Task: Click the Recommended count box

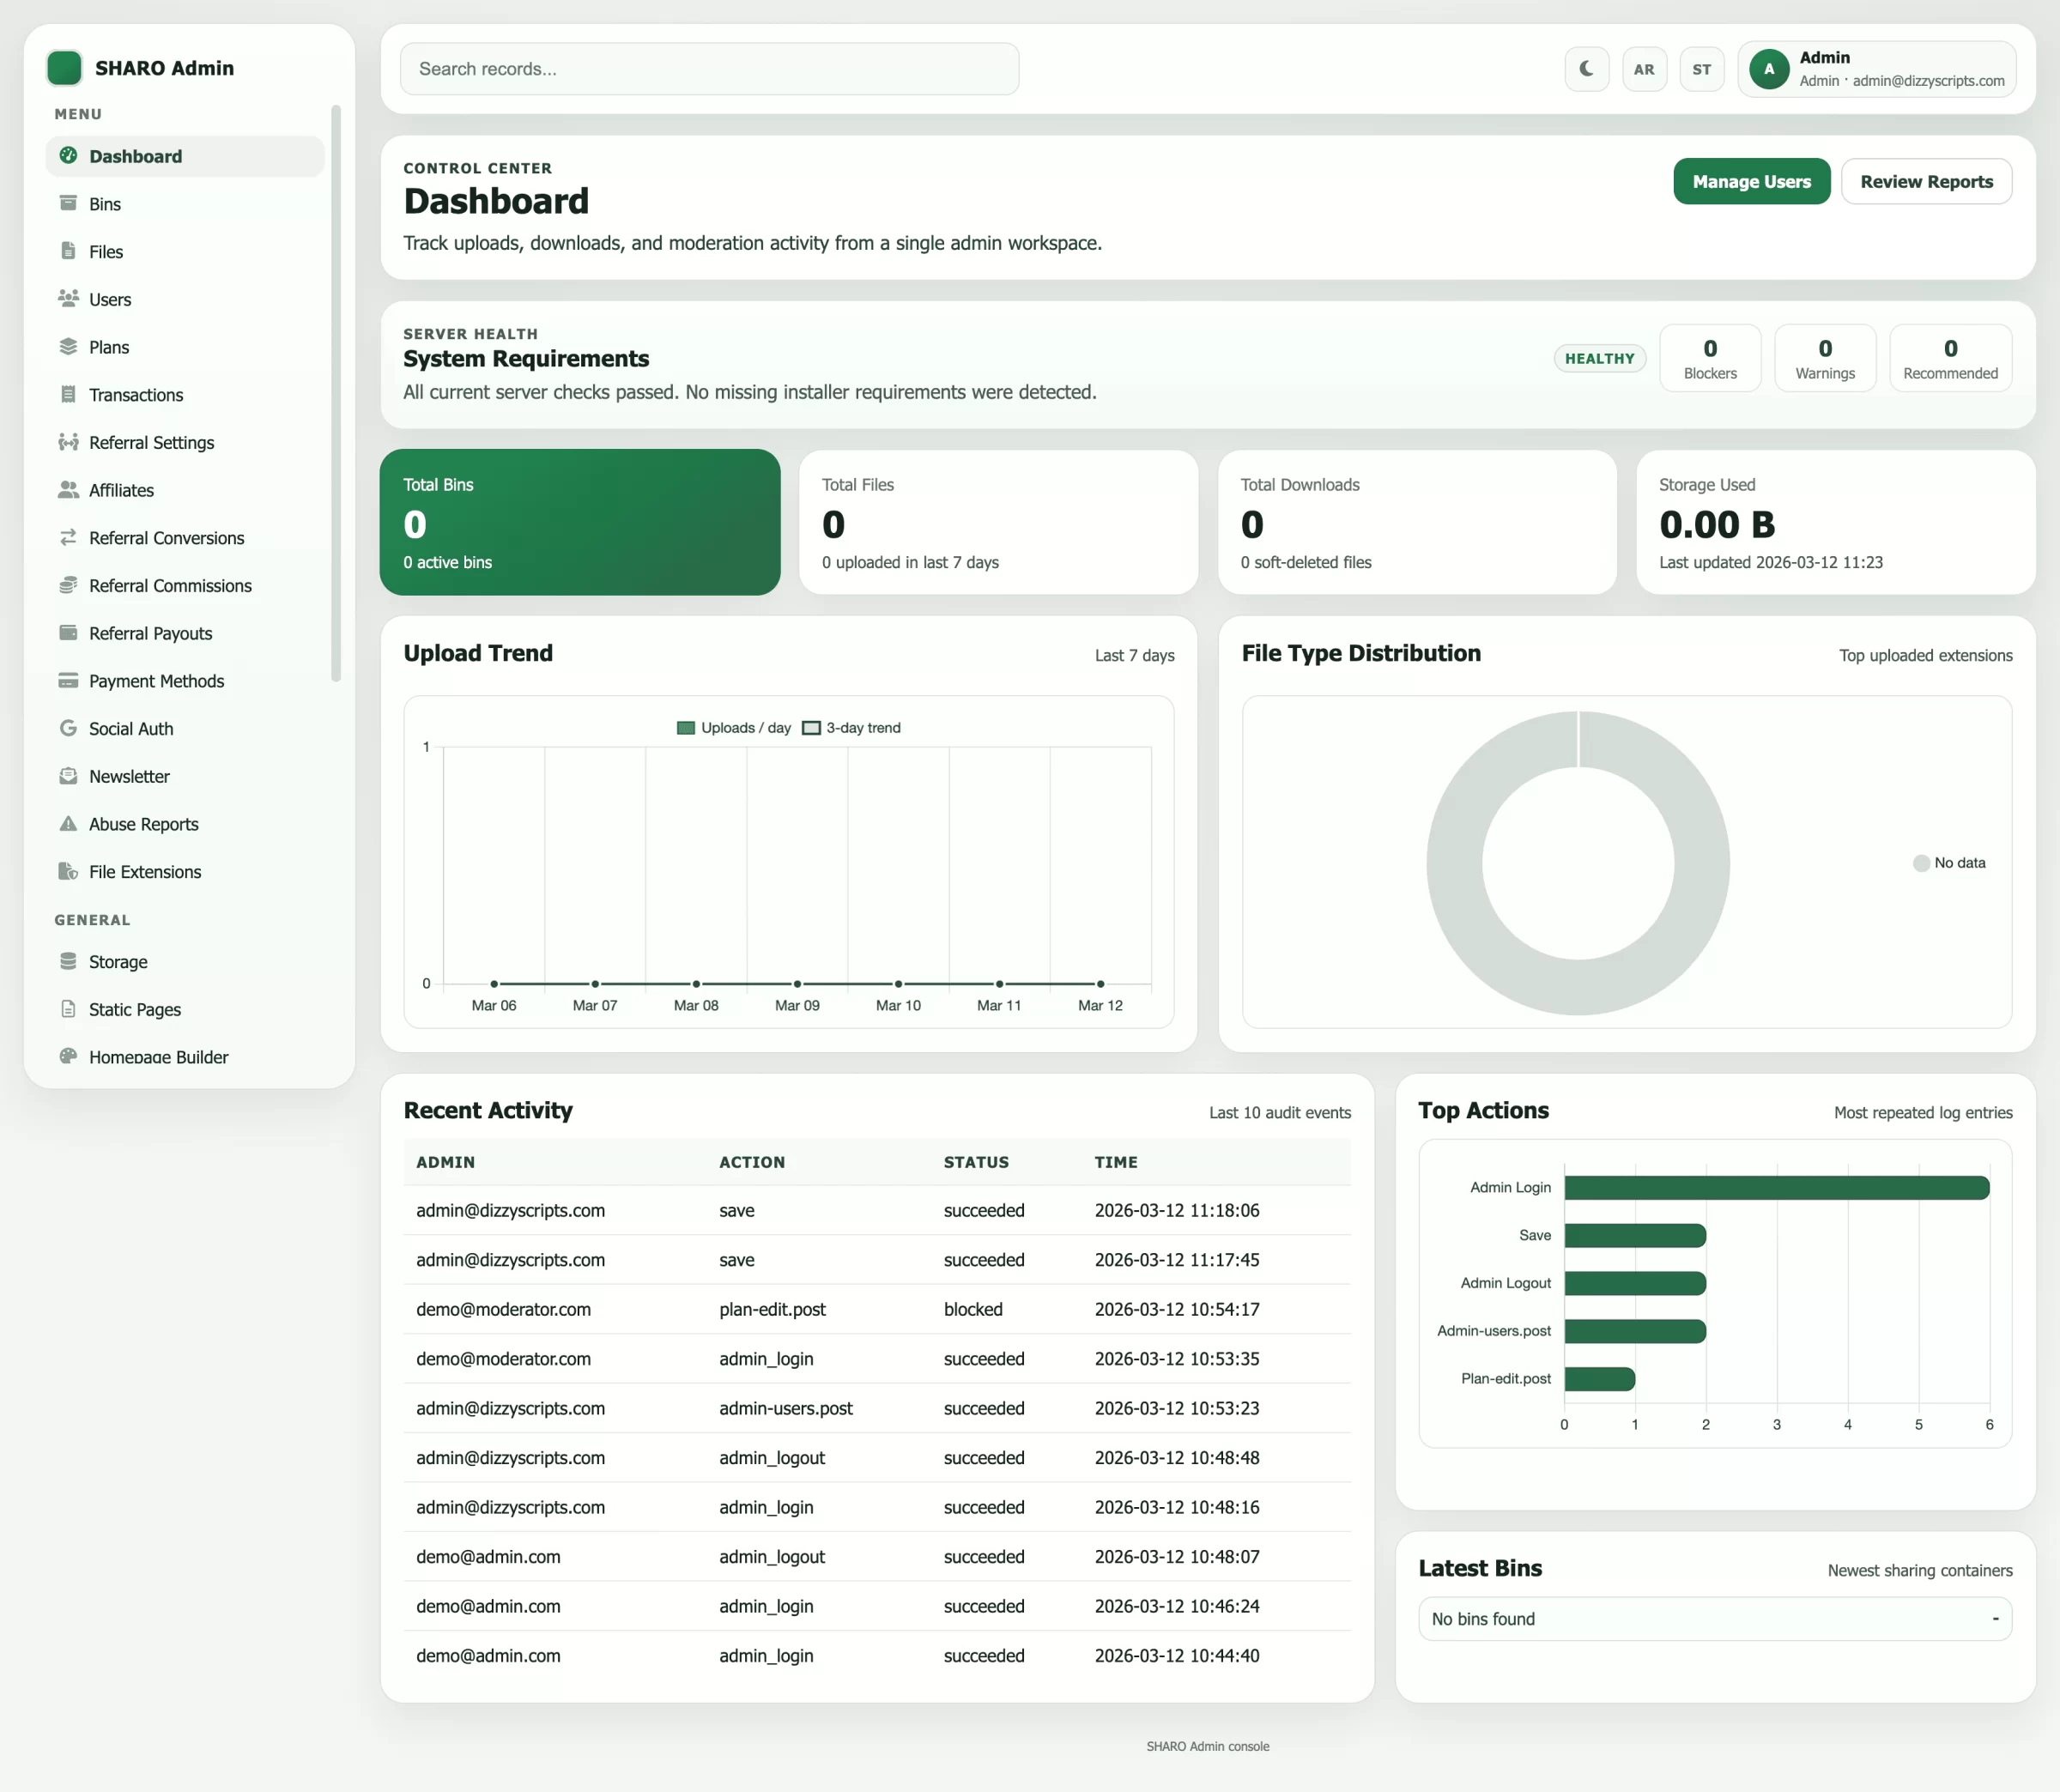Action: pyautogui.click(x=1950, y=358)
